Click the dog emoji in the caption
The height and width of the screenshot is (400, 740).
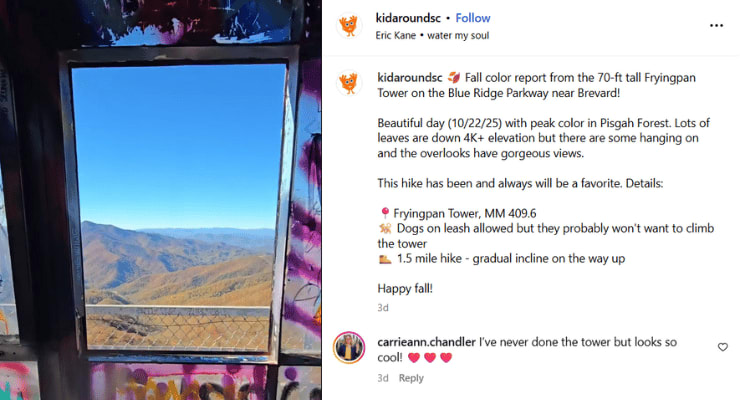coord(385,229)
